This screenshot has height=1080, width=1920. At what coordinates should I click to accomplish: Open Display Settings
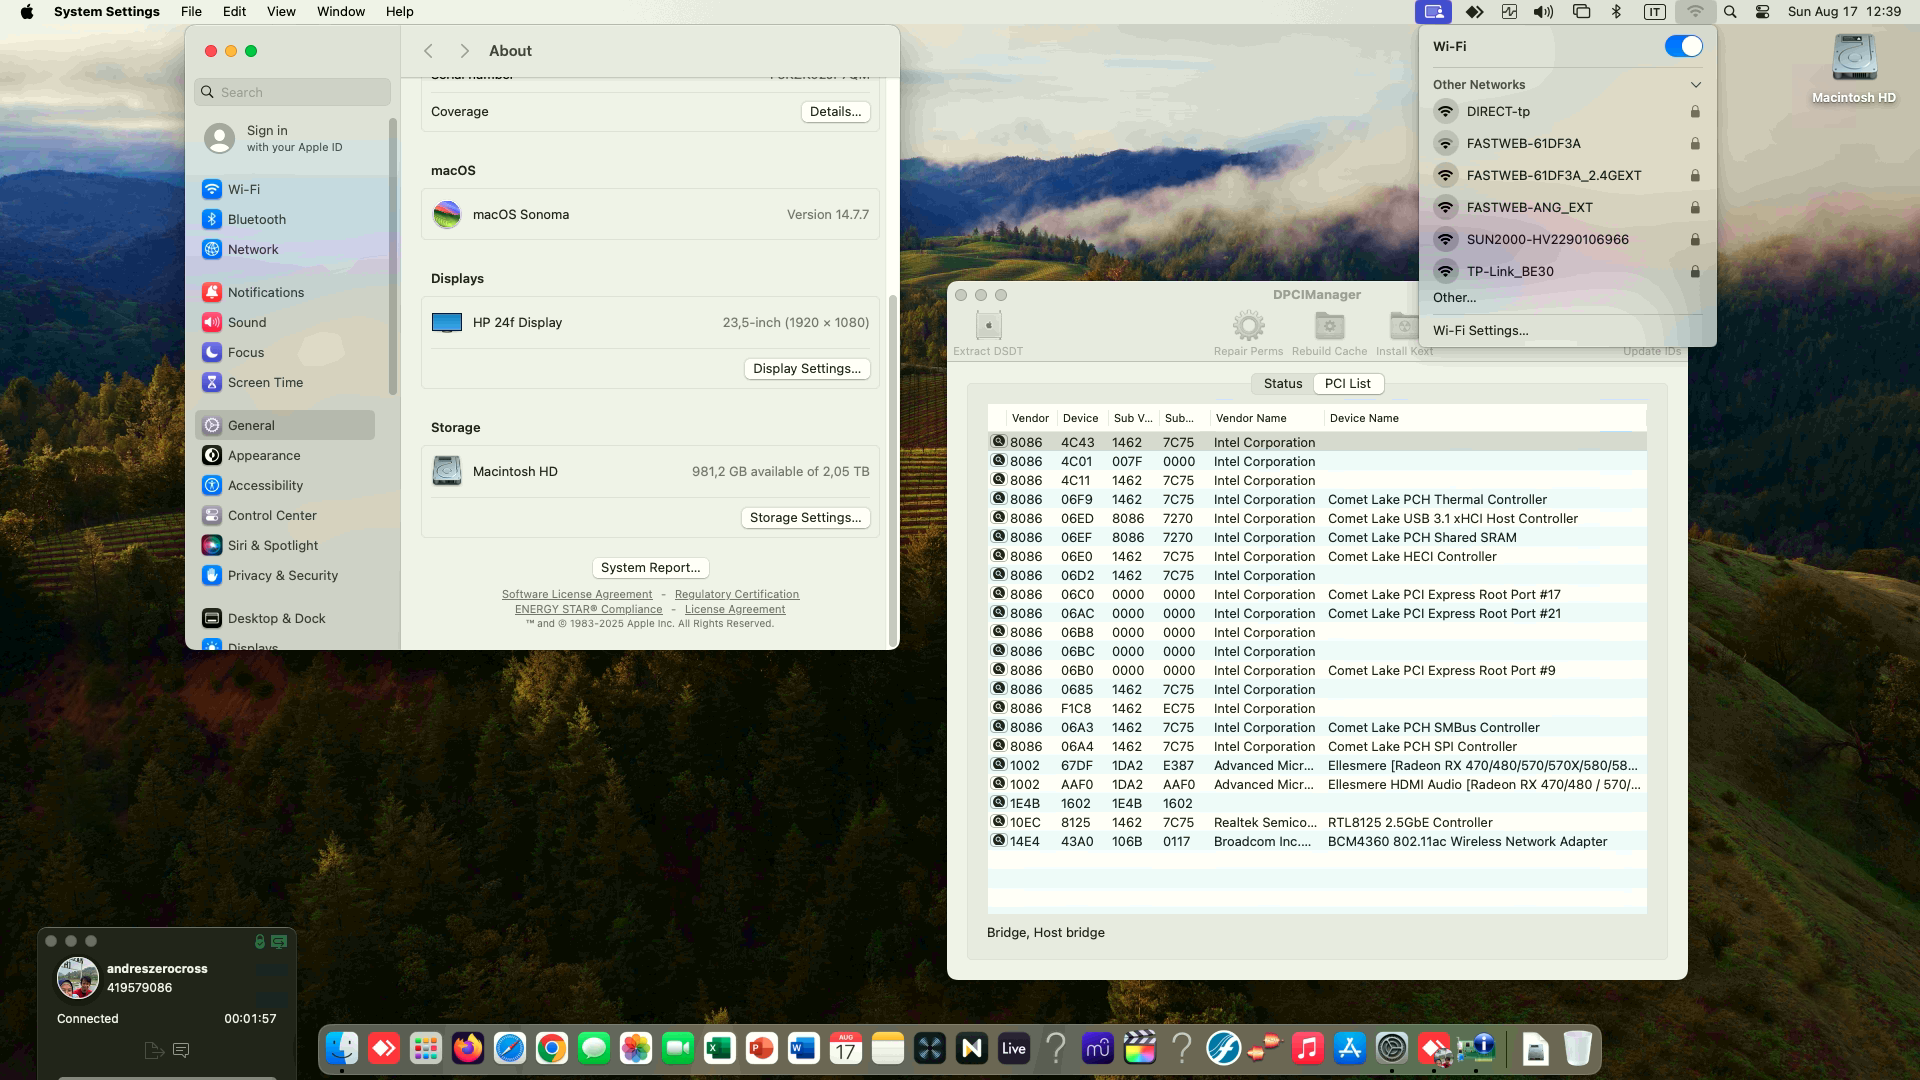pyautogui.click(x=807, y=369)
